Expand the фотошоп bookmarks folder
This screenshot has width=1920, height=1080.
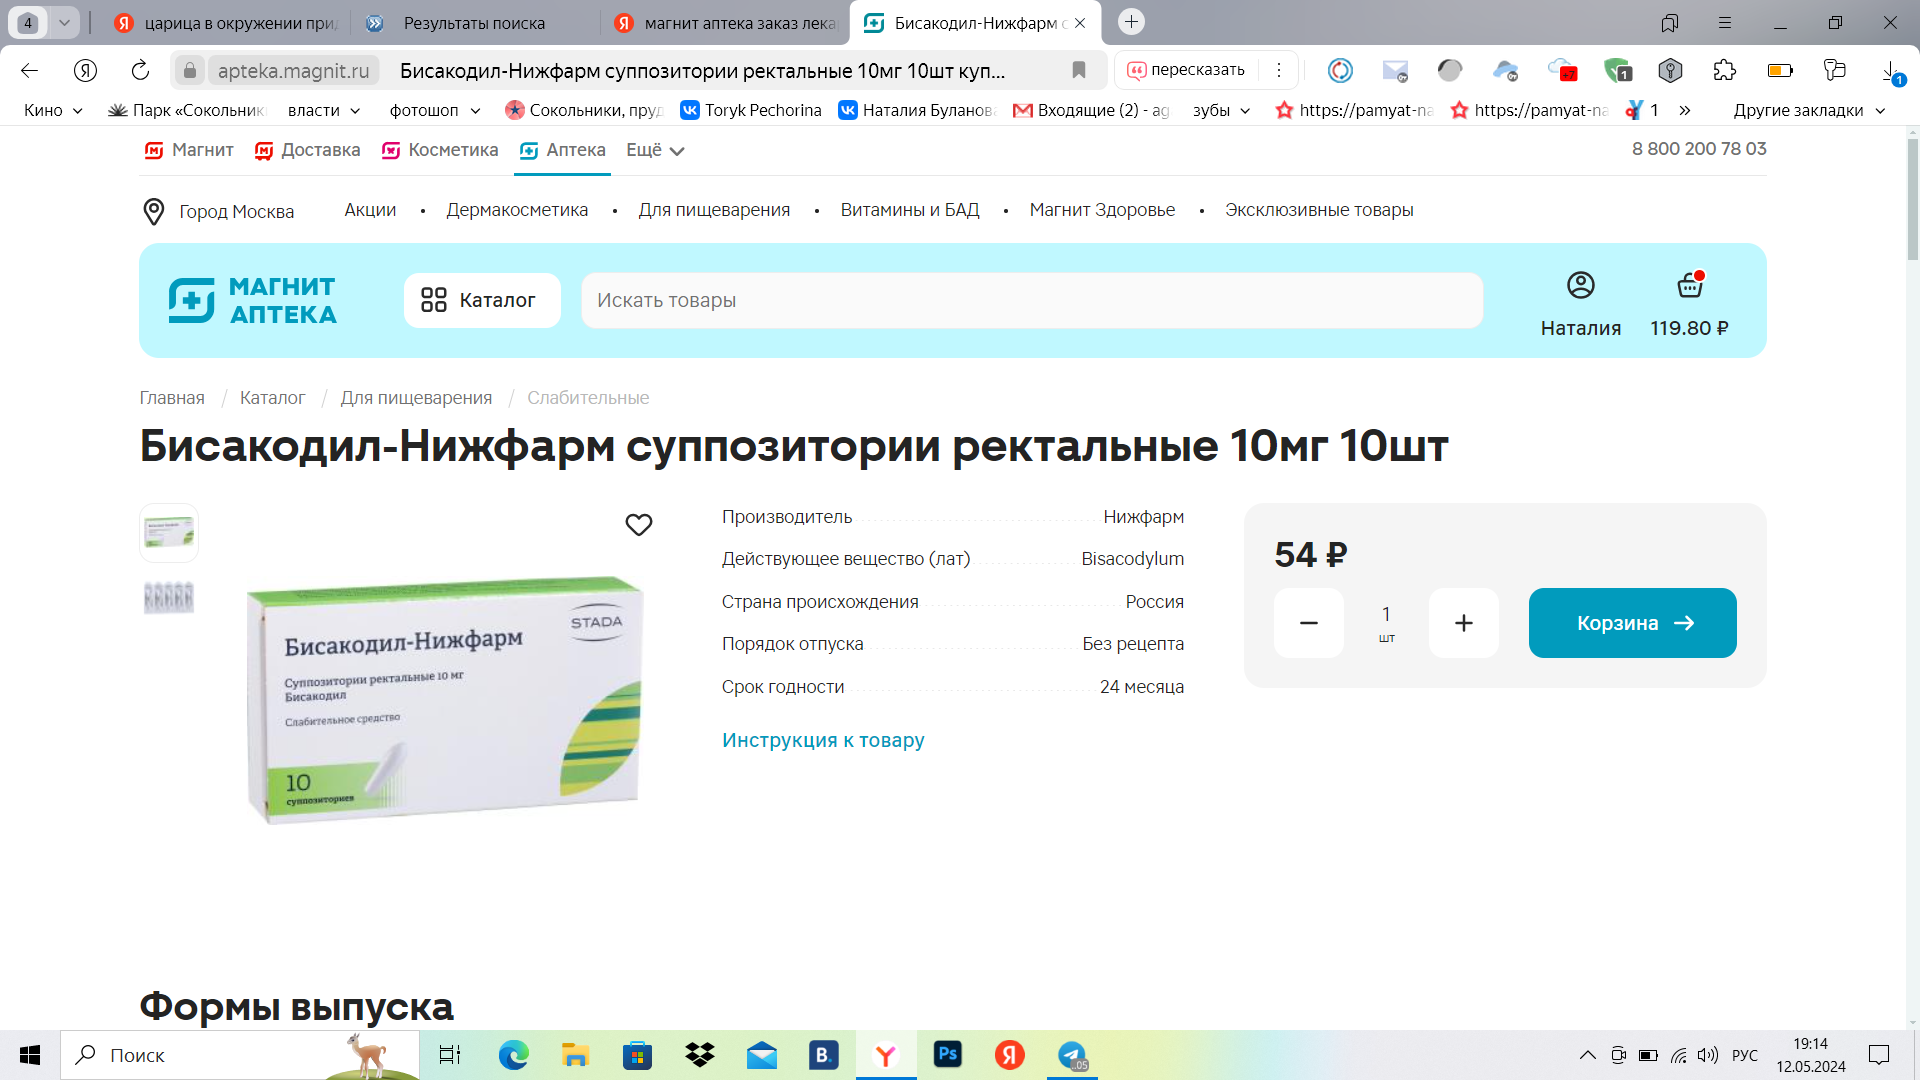click(435, 110)
